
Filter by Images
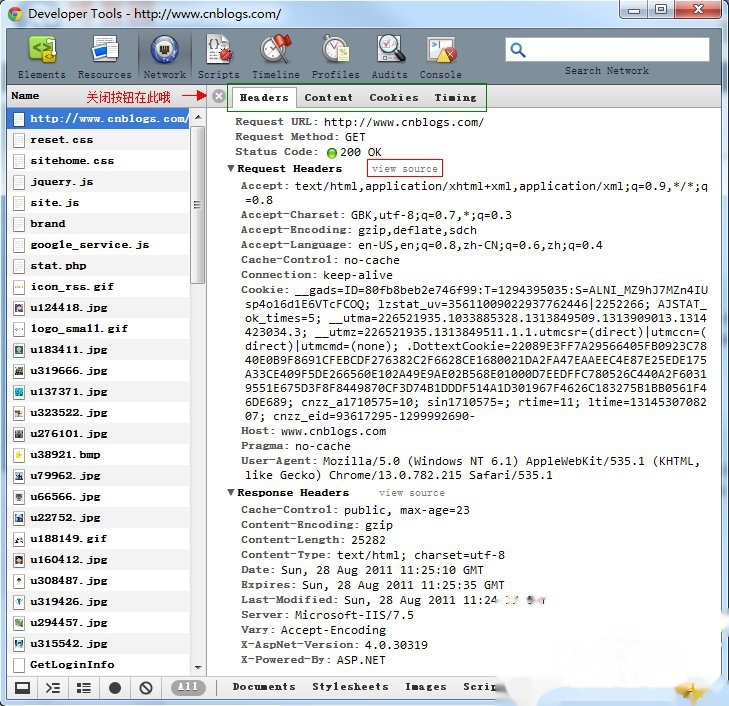(x=425, y=686)
